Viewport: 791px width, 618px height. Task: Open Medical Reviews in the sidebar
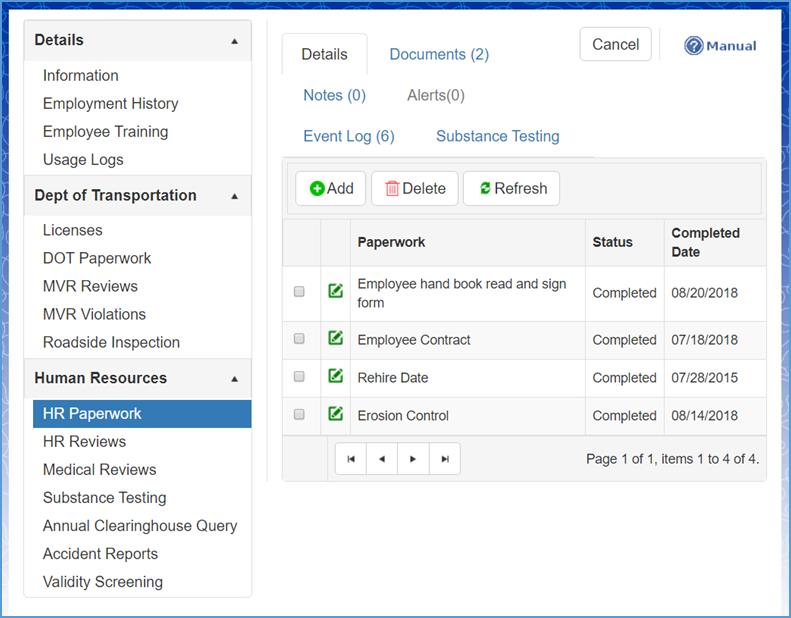(99, 469)
